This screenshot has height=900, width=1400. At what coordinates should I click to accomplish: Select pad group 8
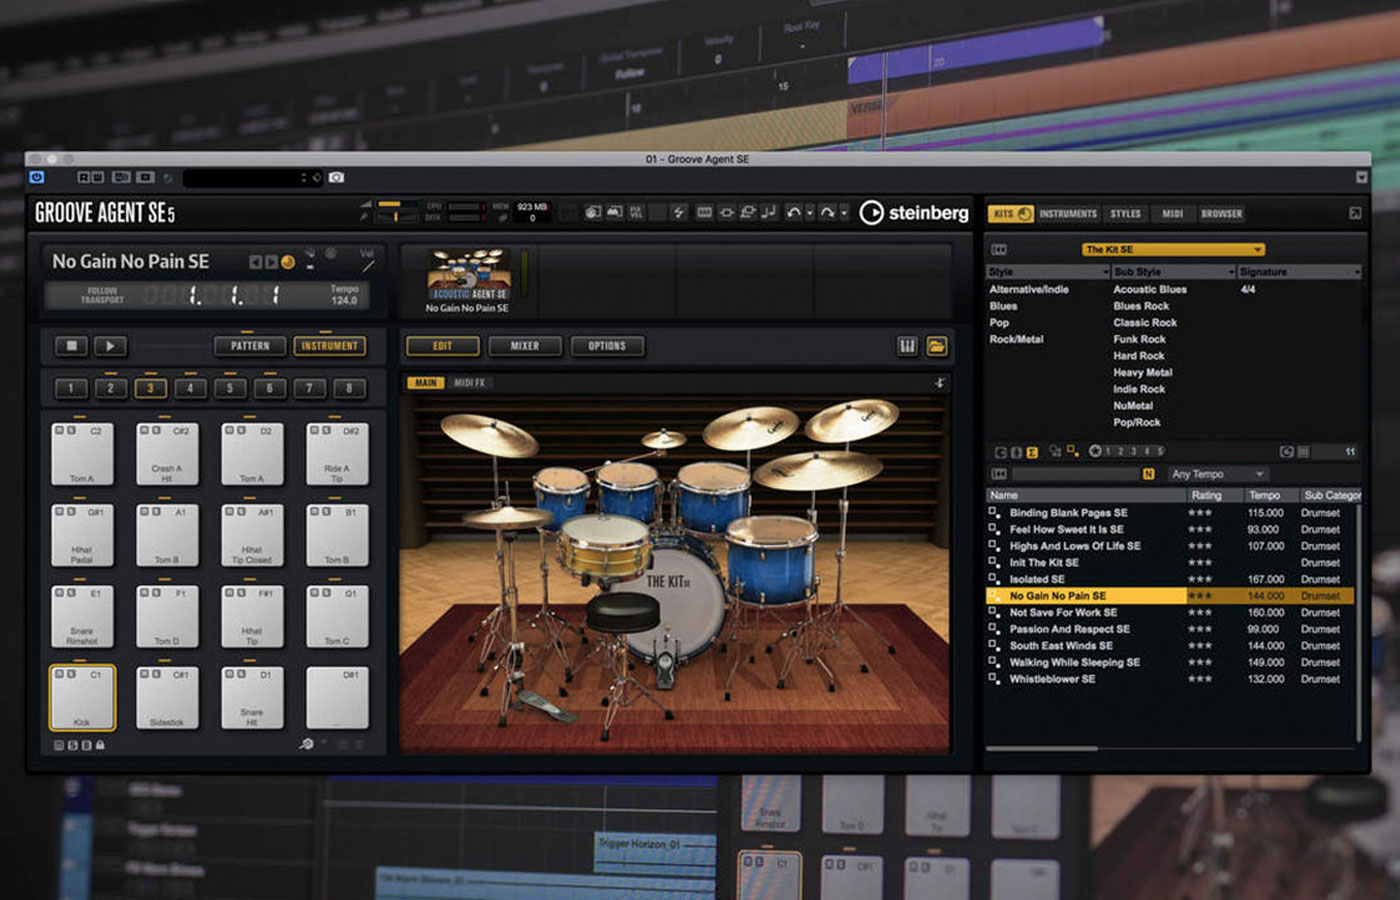pos(349,388)
